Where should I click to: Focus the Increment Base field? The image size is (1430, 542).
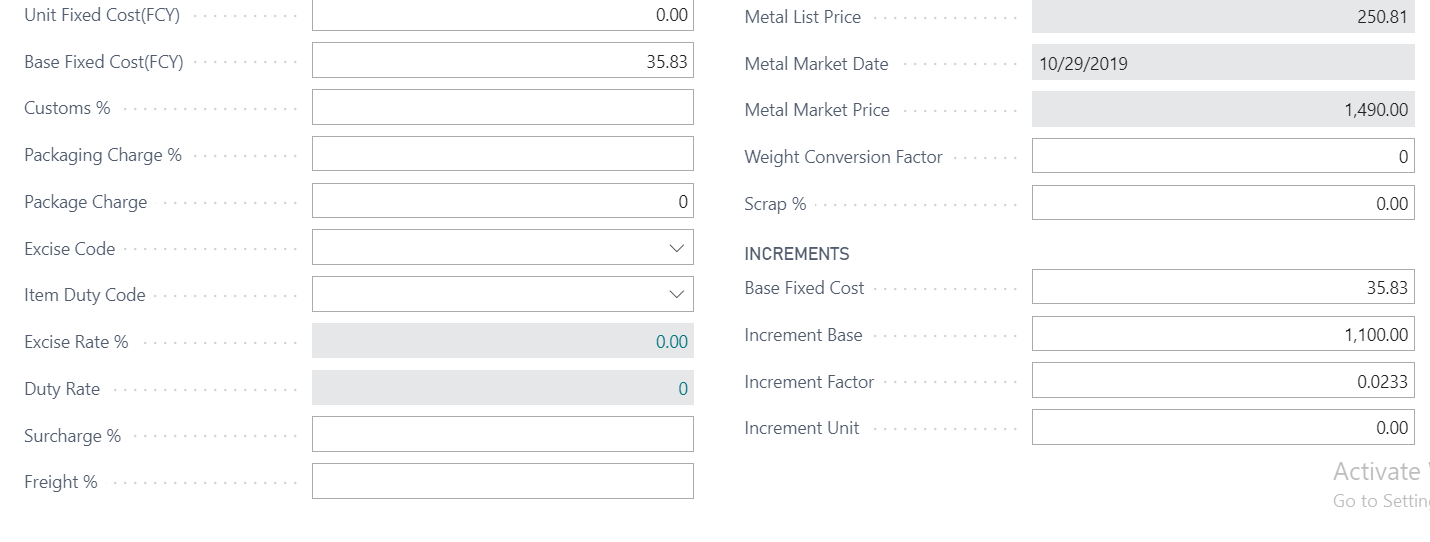pos(1223,334)
